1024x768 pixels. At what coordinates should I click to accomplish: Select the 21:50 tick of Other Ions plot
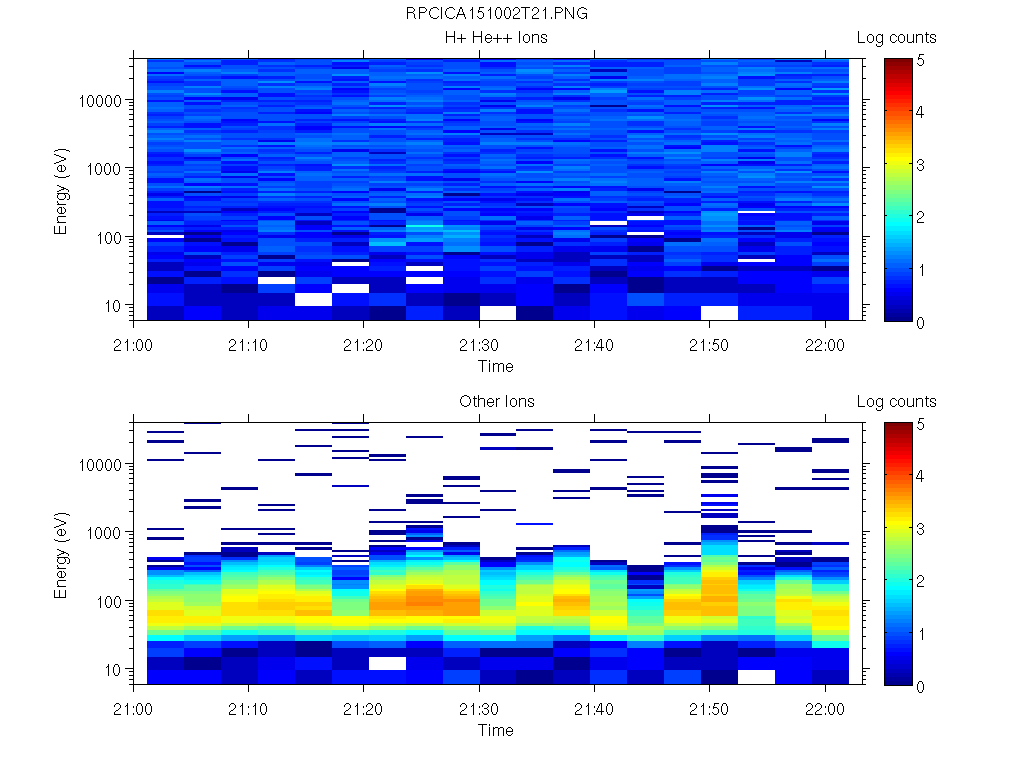pos(709,709)
